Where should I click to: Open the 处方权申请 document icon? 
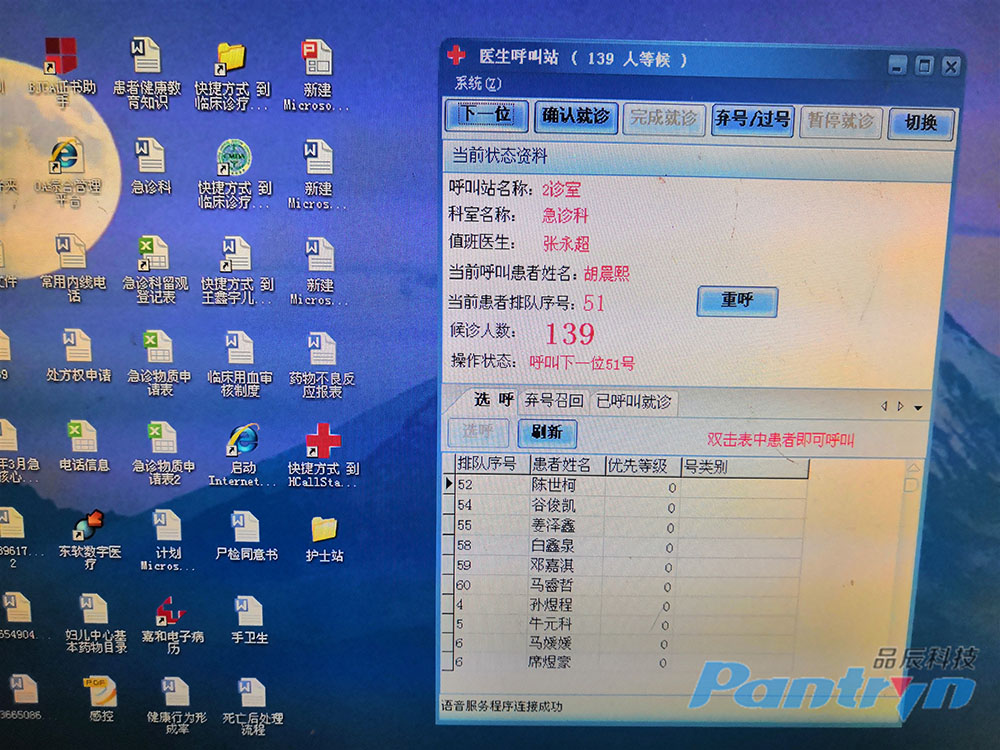click(x=78, y=356)
